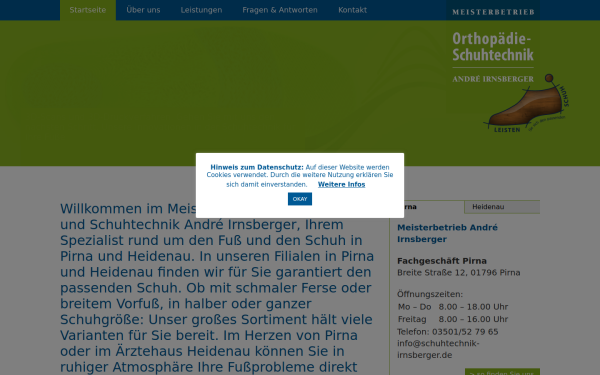Click 'Öffnungszeiten:' label
This screenshot has width=600, height=375.
(430, 294)
